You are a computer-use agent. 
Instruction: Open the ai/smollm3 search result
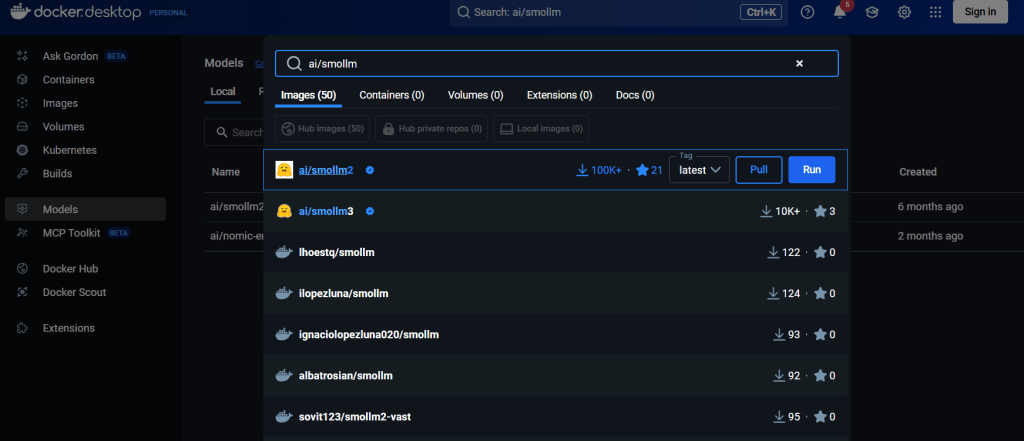tap(556, 211)
